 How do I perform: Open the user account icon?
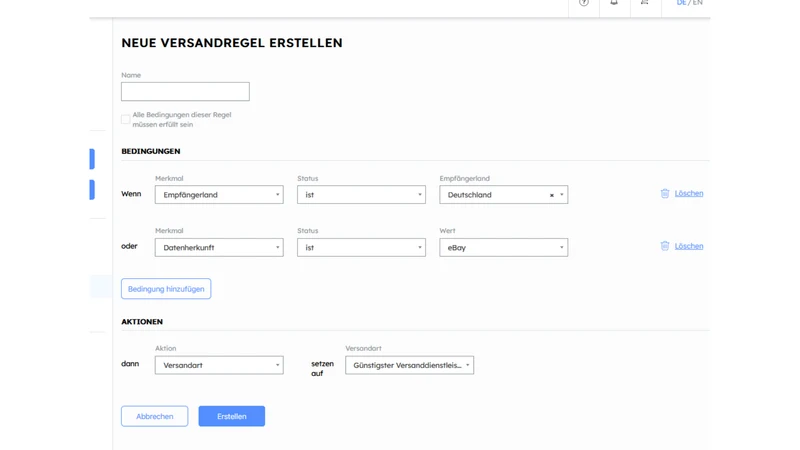coord(645,2)
